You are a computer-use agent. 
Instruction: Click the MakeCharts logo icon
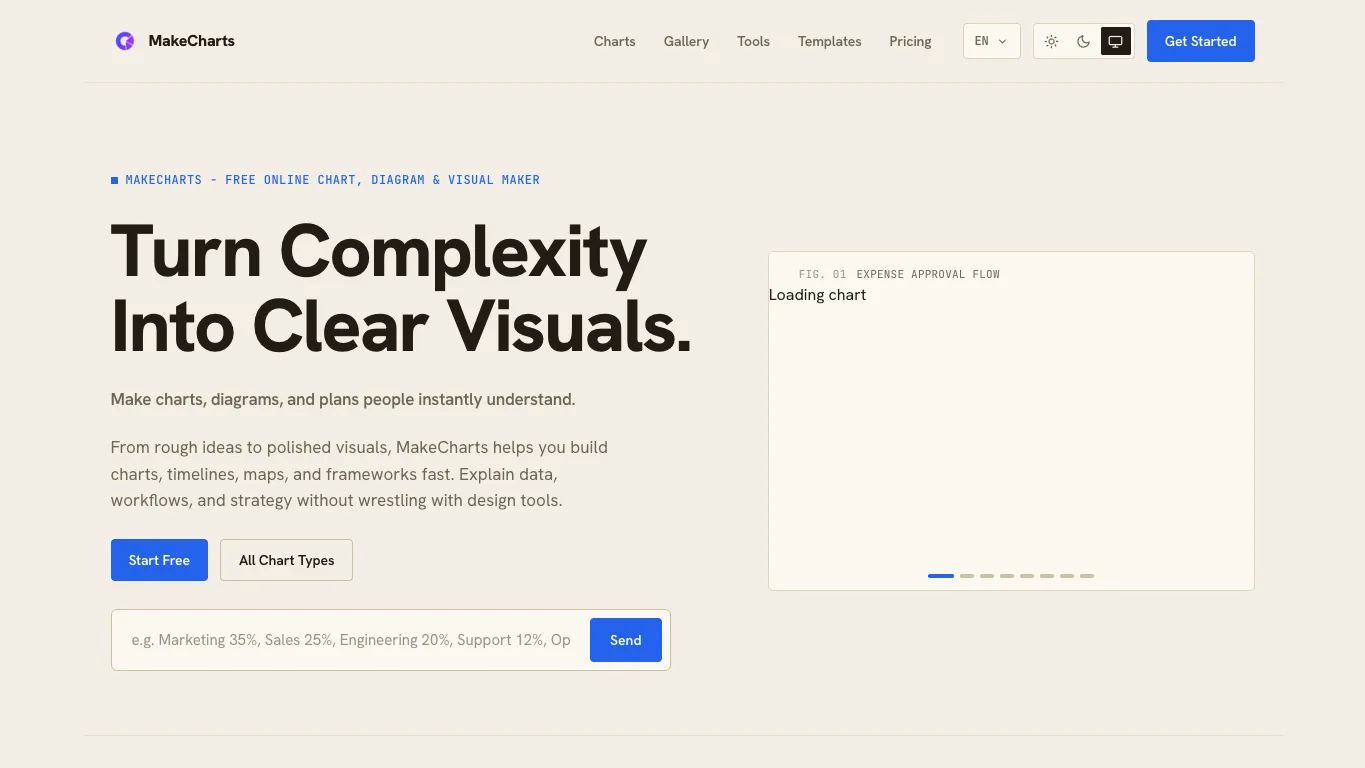[125, 41]
